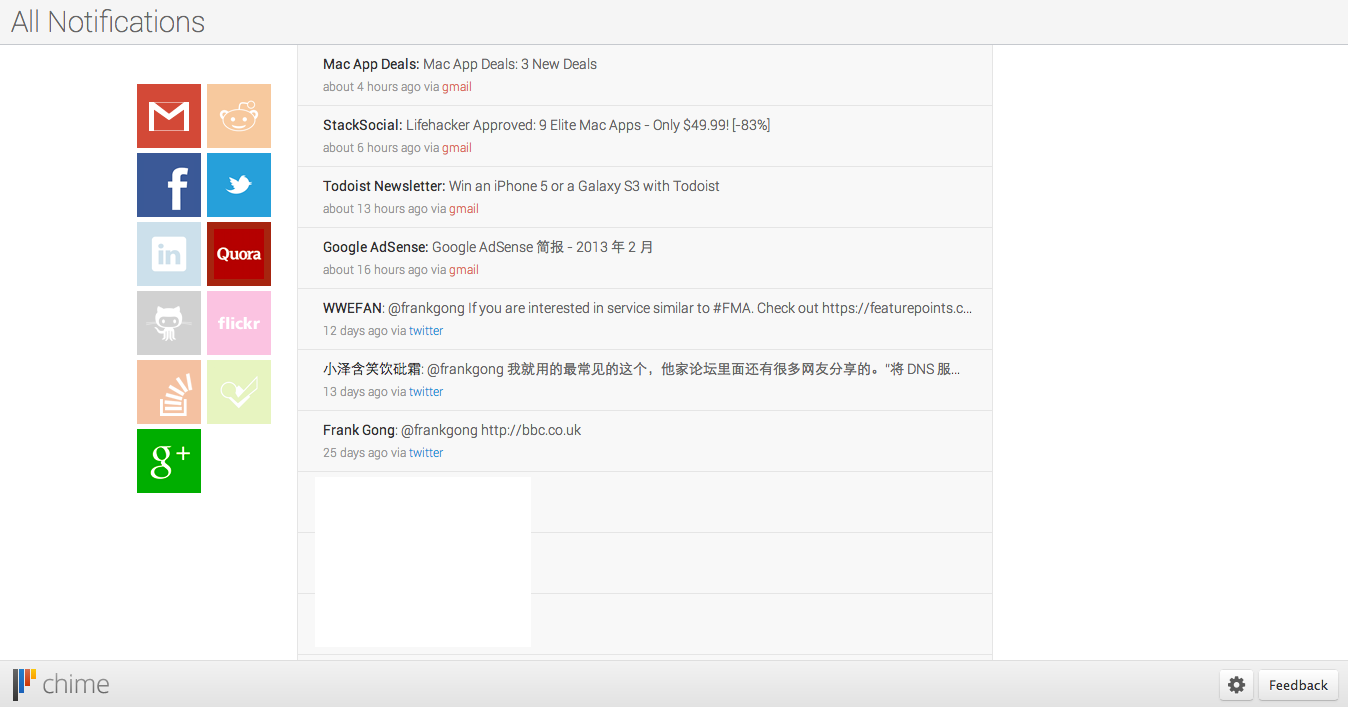
Task: Open the Todoist Newsletter notification
Action: click(645, 197)
